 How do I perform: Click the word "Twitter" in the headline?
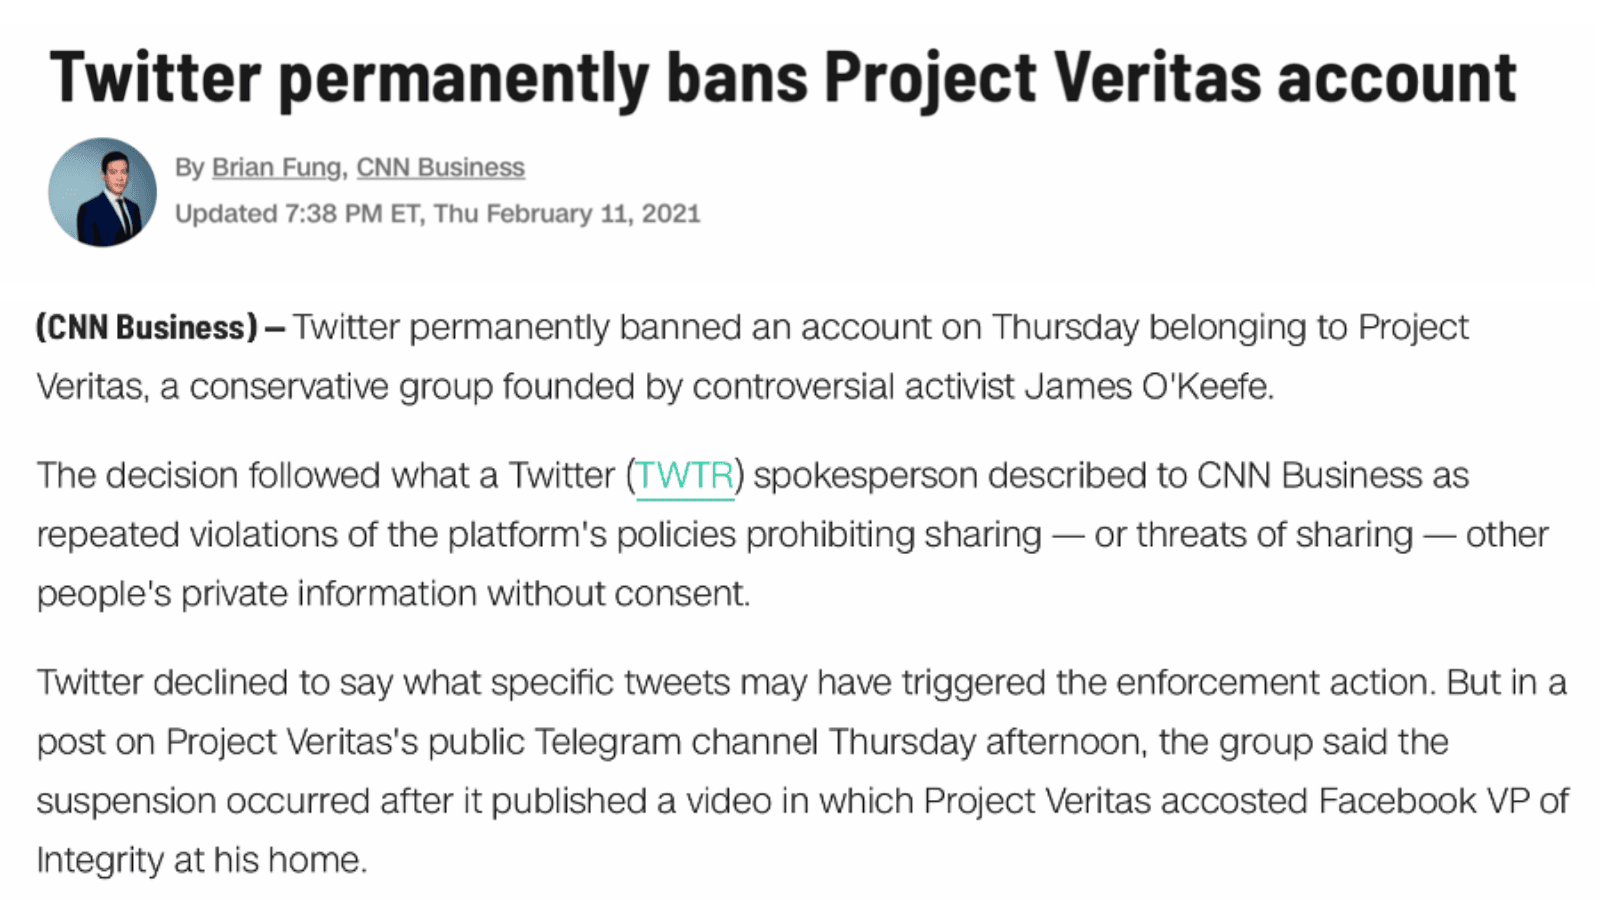click(155, 78)
